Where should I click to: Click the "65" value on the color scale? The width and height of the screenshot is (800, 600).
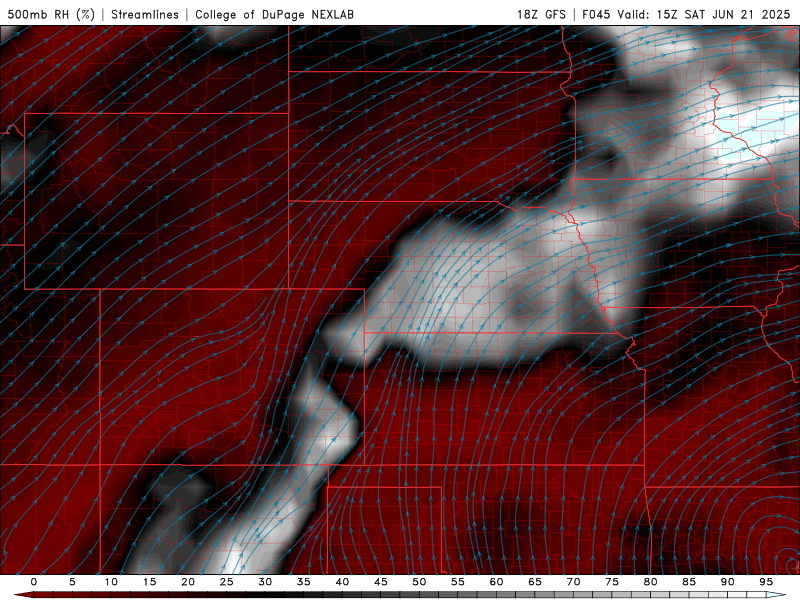(x=535, y=582)
